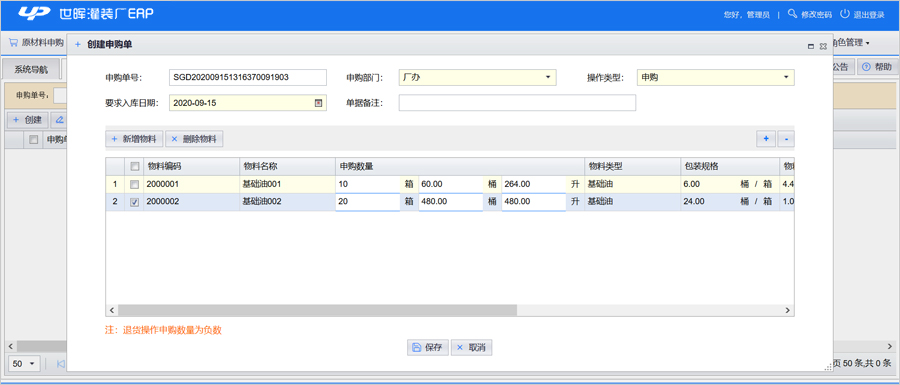The width and height of the screenshot is (900, 385).
Task: Maximize the 创建申购单 dialog
Action: pos(811,45)
